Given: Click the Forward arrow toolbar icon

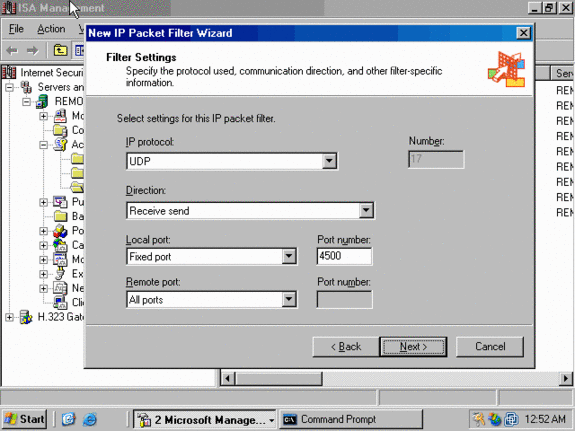Looking at the screenshot, I should [32, 50].
